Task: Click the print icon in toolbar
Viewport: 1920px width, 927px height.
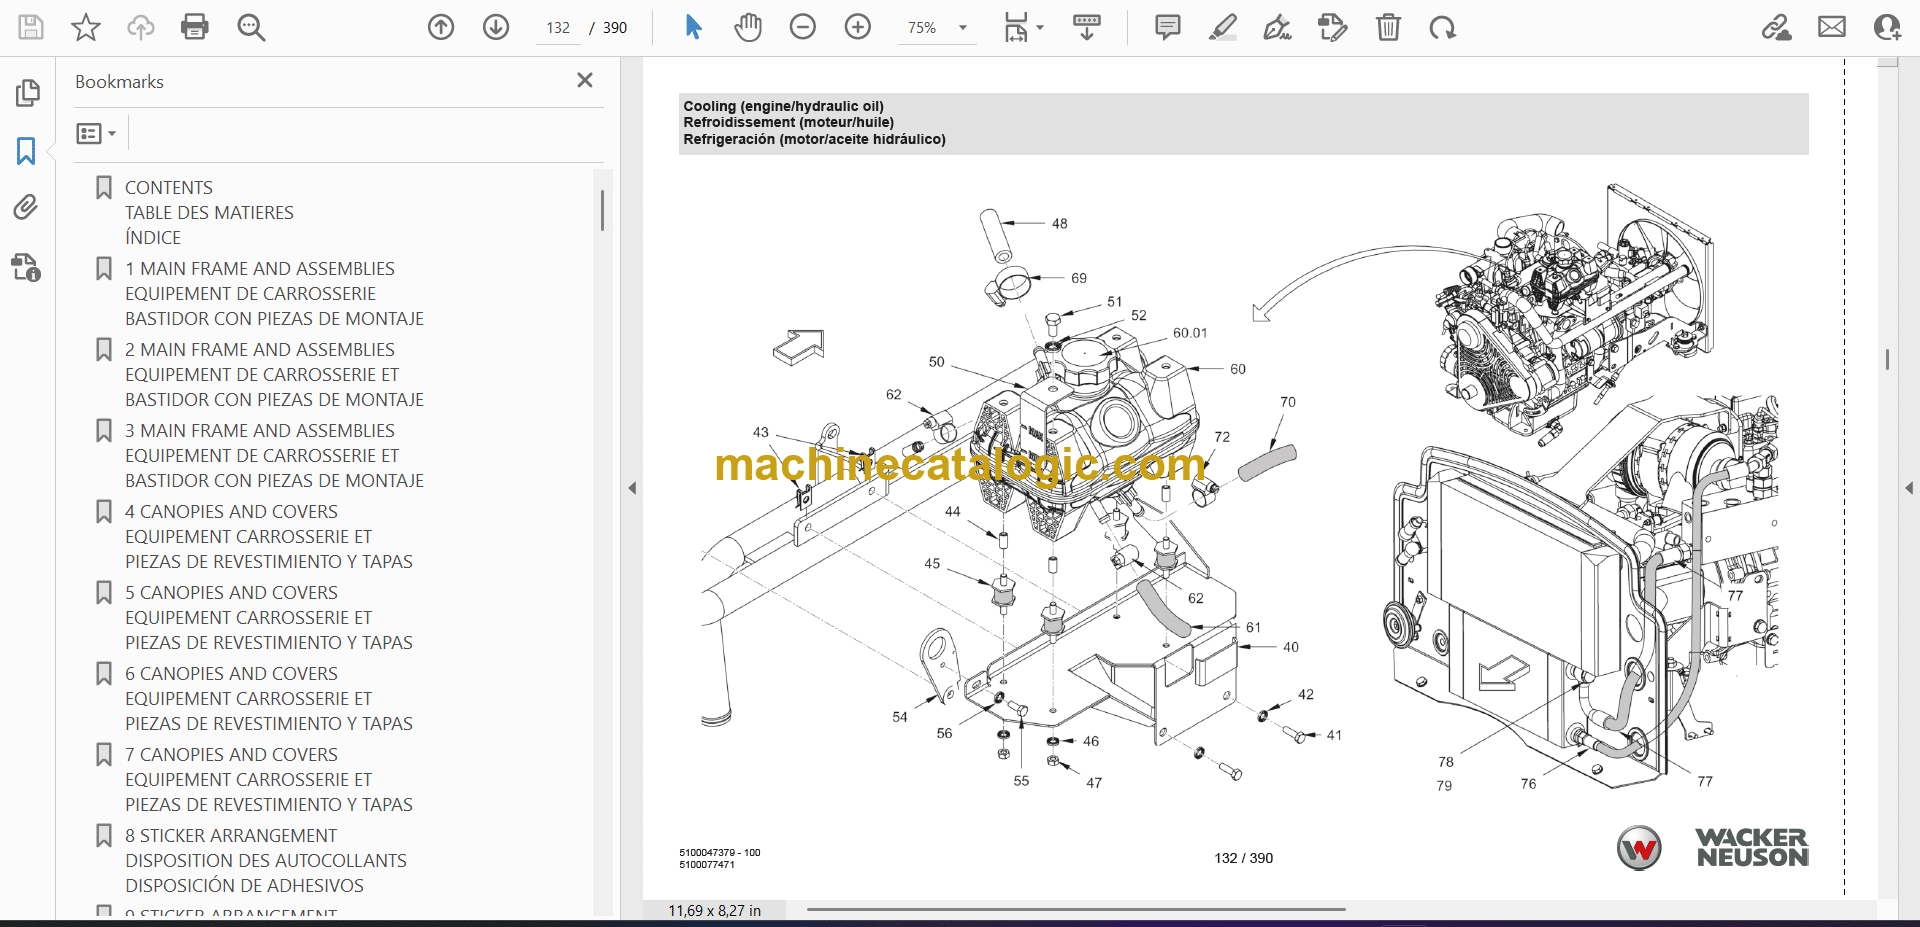Action: pyautogui.click(x=195, y=27)
